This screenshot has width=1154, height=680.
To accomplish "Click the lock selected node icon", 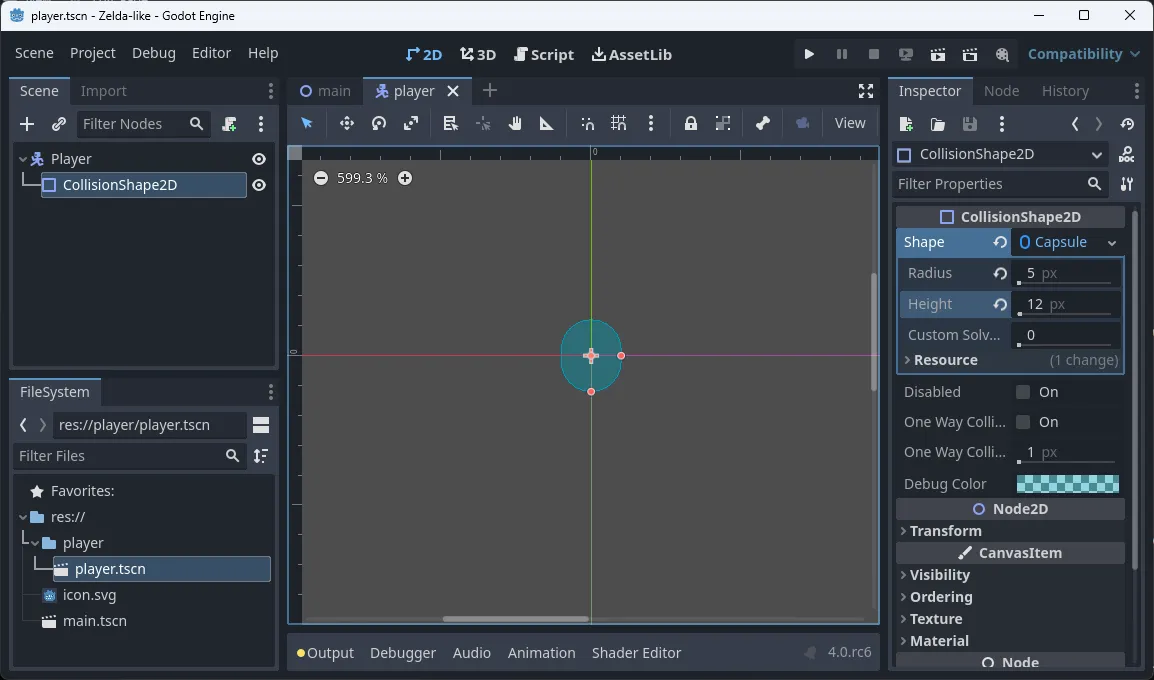I will coord(690,123).
